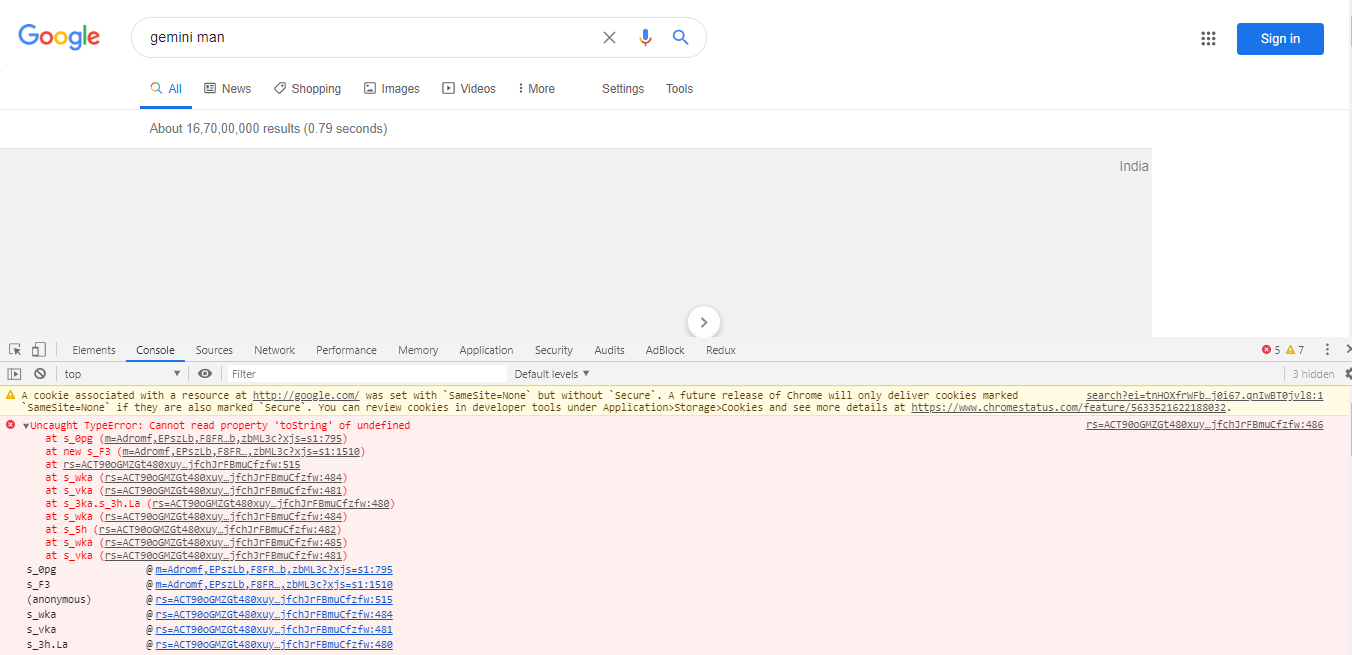Open Google search Tools
The image size is (1352, 655).
(x=679, y=89)
